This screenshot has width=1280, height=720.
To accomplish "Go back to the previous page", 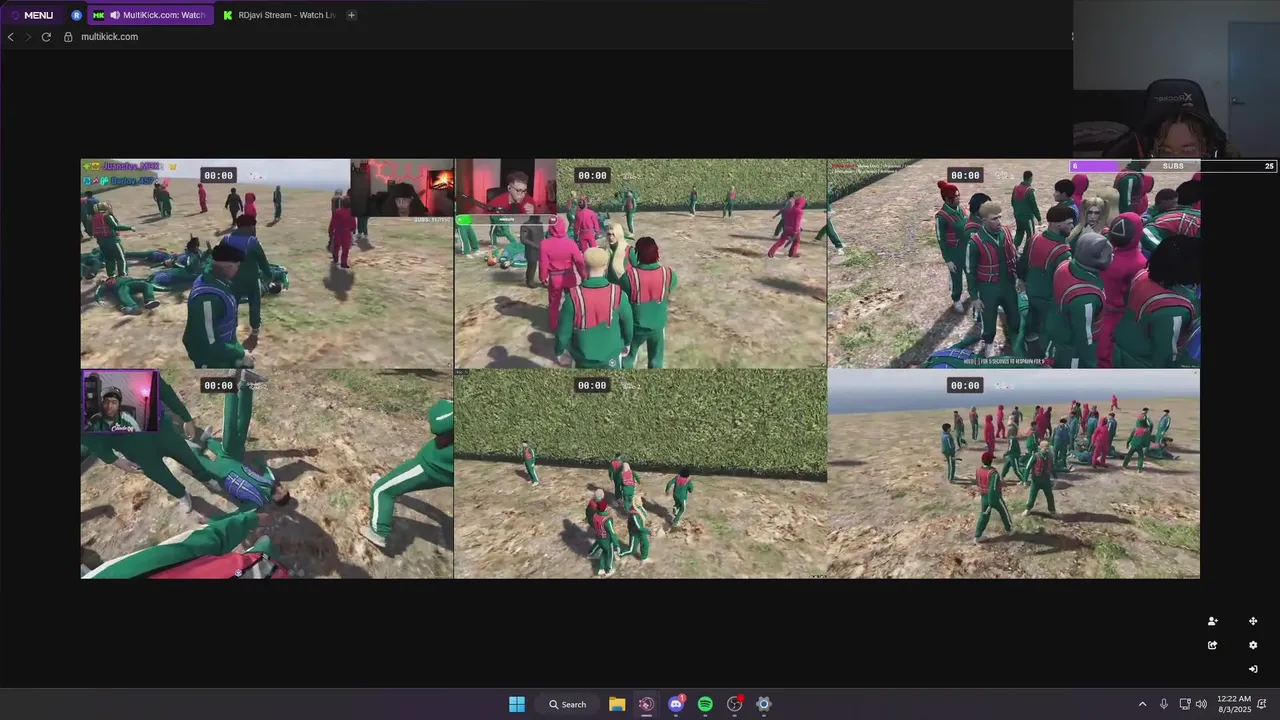I will coord(11,37).
